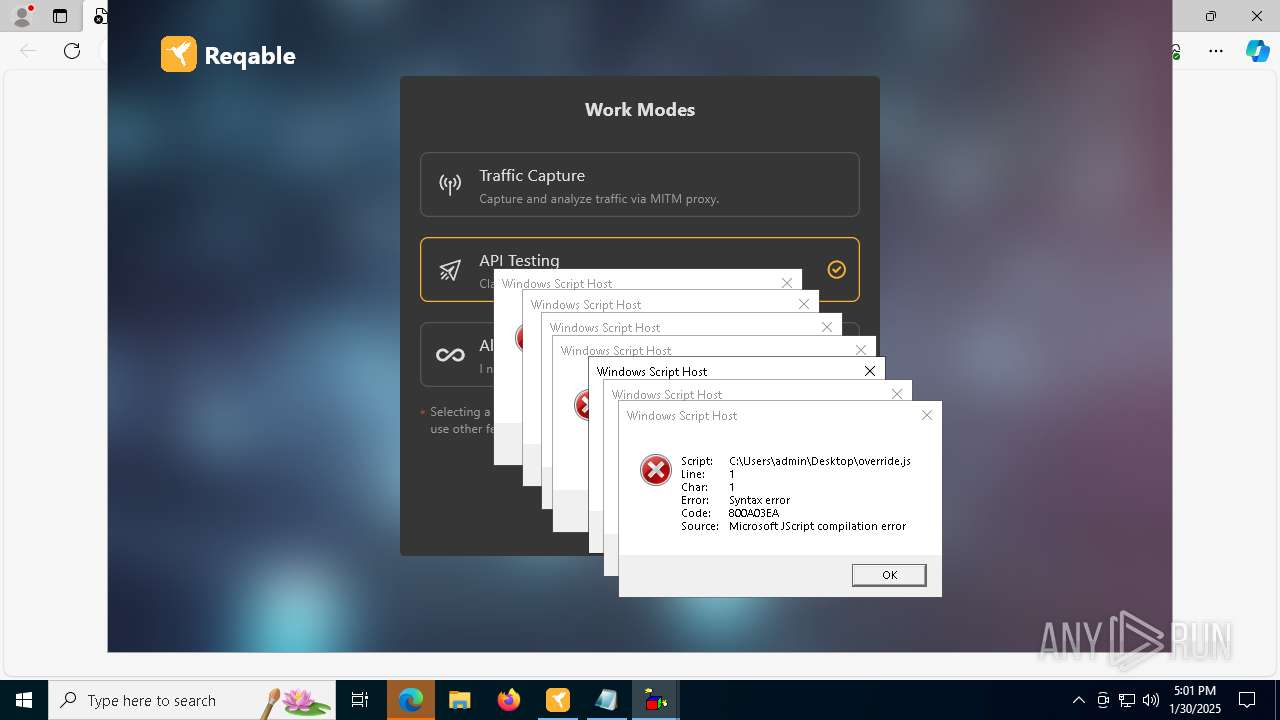The image size is (1280, 720).
Task: Close the sixth Windows Script Host dialog from front
Action: [x=804, y=304]
